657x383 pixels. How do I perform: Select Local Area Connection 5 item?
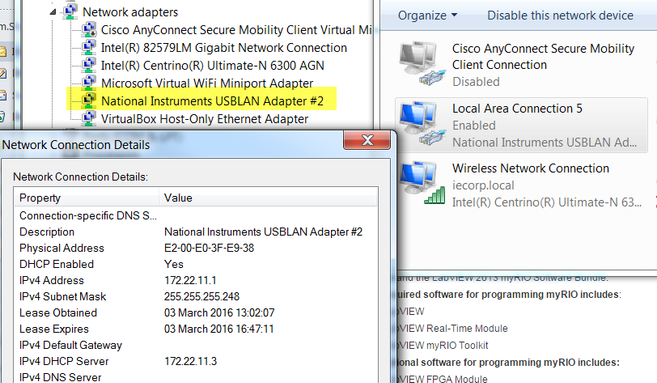pos(521,125)
